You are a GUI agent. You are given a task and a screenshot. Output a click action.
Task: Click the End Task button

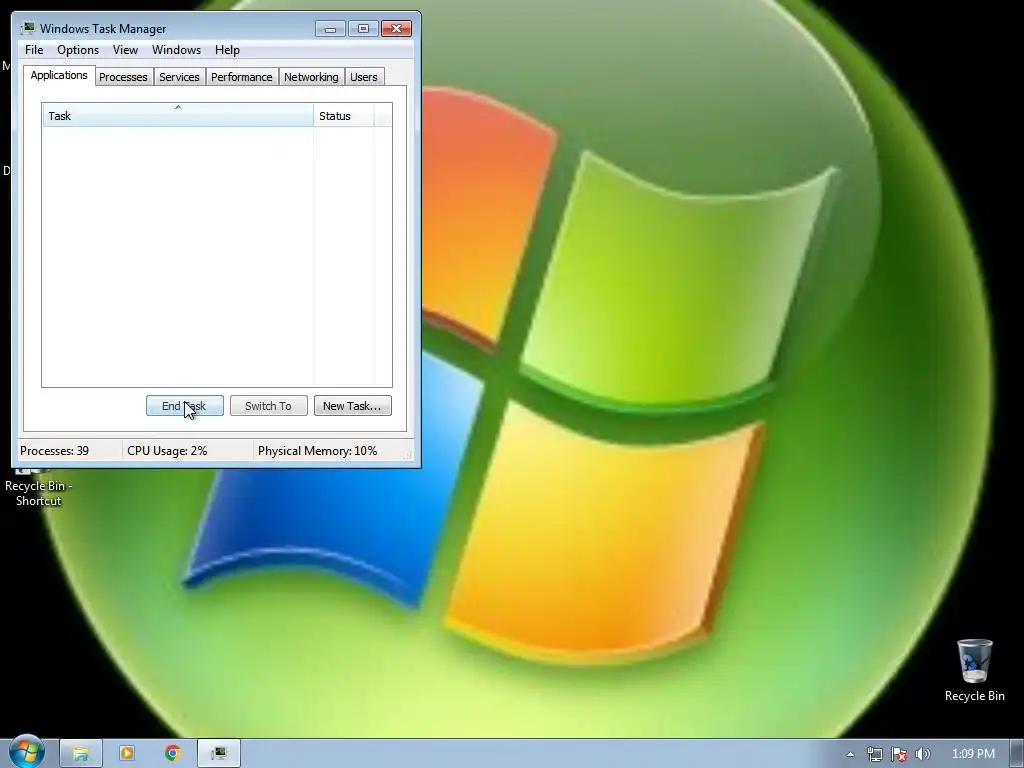pyautogui.click(x=184, y=406)
